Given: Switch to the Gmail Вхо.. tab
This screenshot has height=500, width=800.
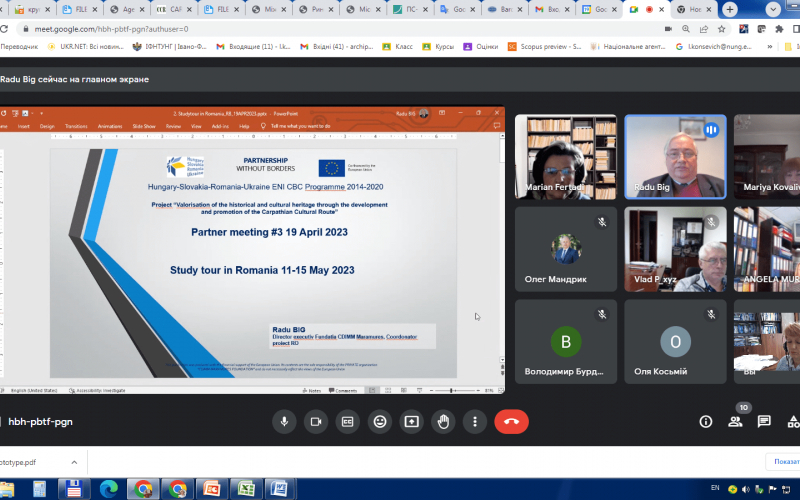Looking at the screenshot, I should (552, 9).
